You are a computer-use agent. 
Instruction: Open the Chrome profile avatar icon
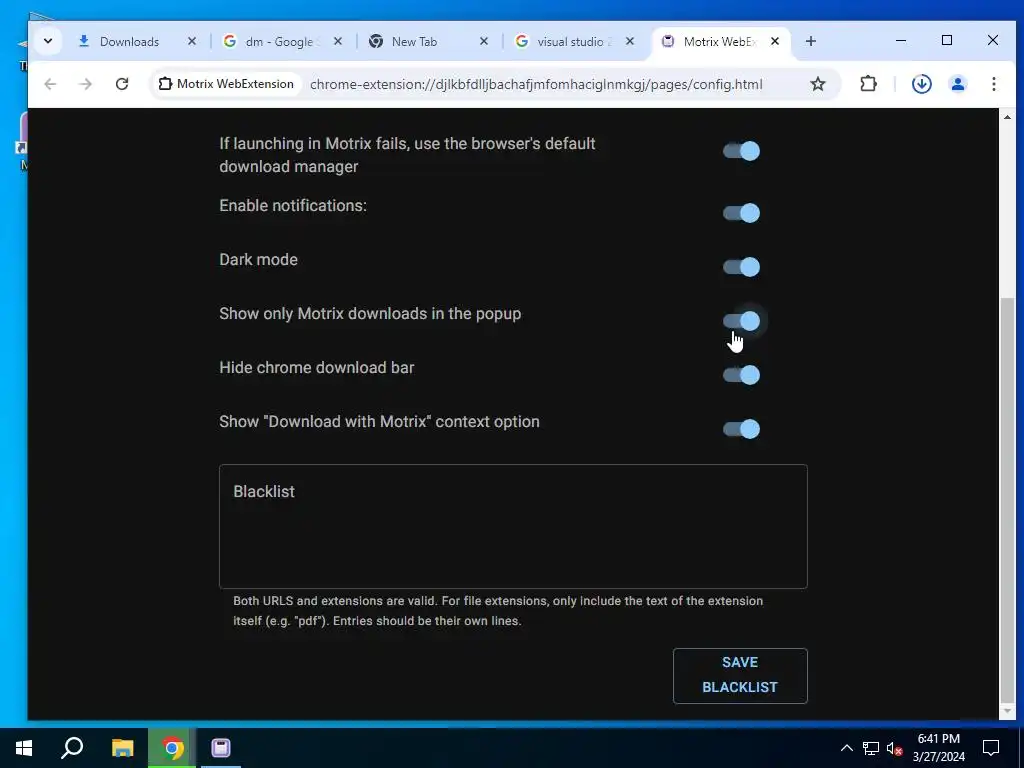tap(957, 84)
